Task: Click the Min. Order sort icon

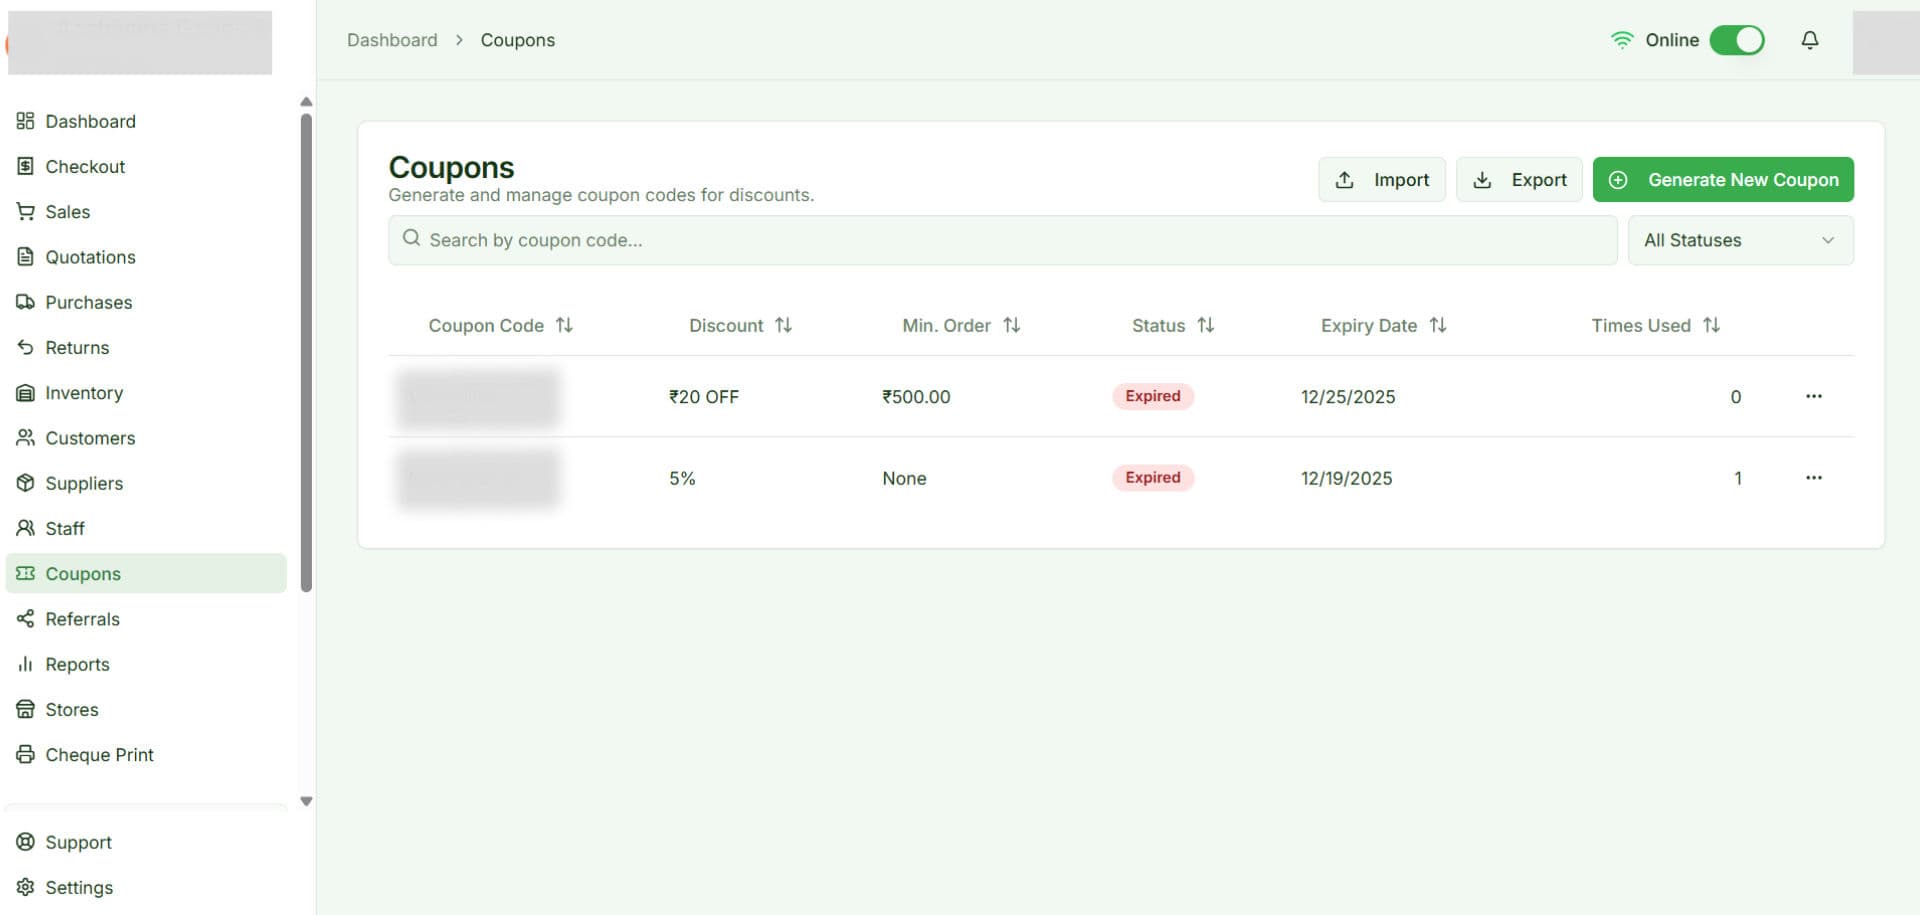Action: click(x=1011, y=325)
